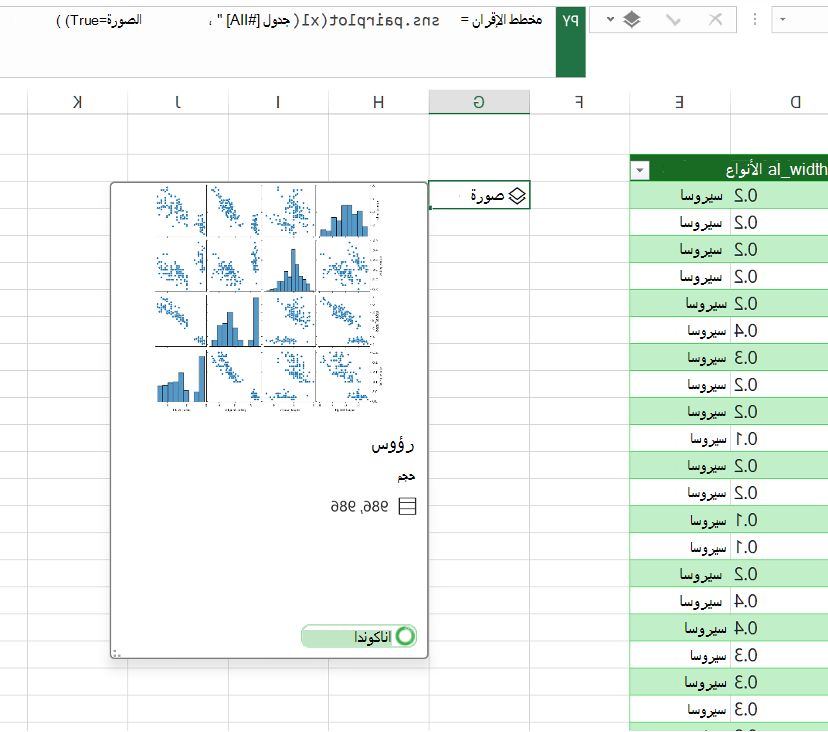This screenshot has height=732, width=828.
Task: Click the green PY badge in formula bar
Action: click(570, 42)
